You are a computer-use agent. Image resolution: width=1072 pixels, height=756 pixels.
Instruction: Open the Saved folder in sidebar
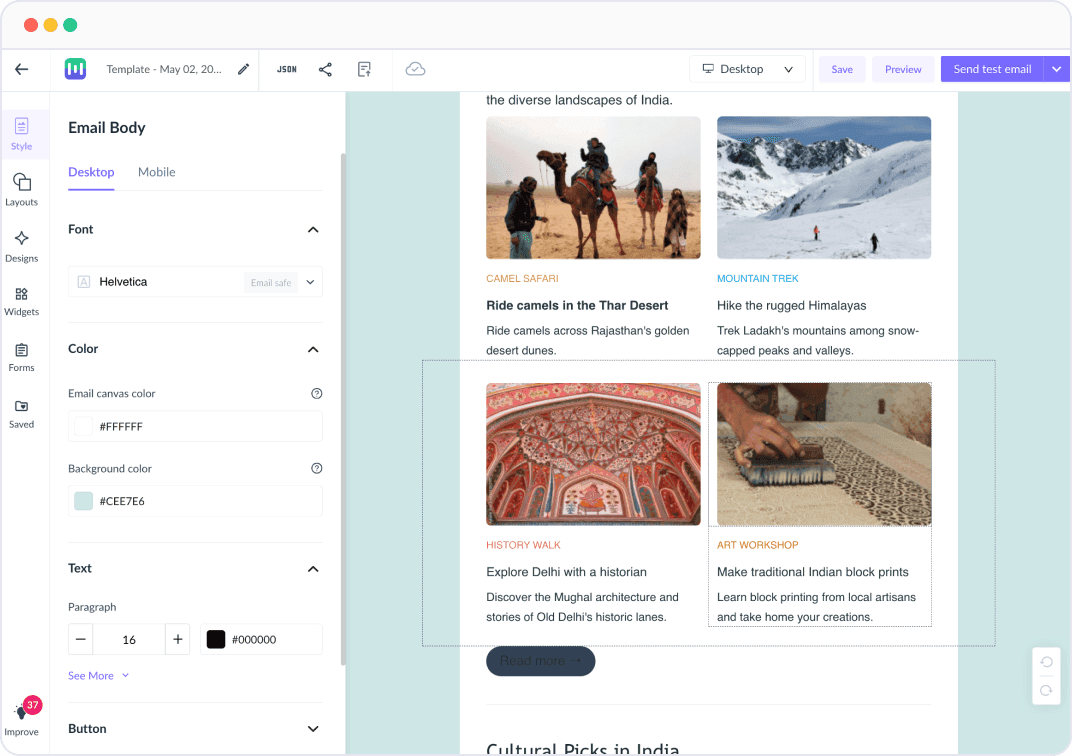(22, 412)
